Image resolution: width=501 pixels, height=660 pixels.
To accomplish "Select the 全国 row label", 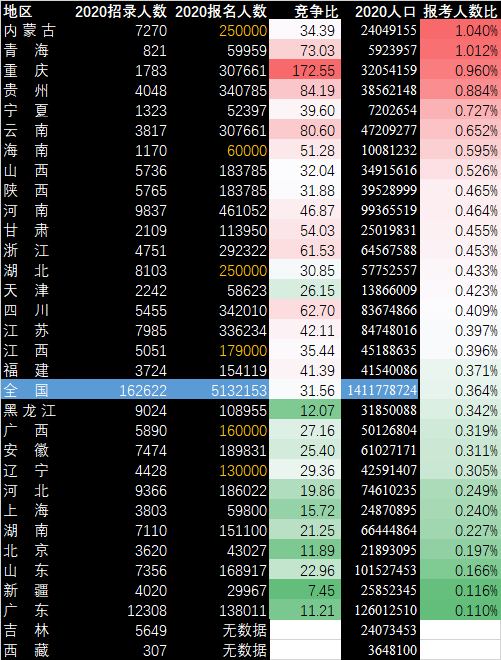I will (x=26, y=391).
